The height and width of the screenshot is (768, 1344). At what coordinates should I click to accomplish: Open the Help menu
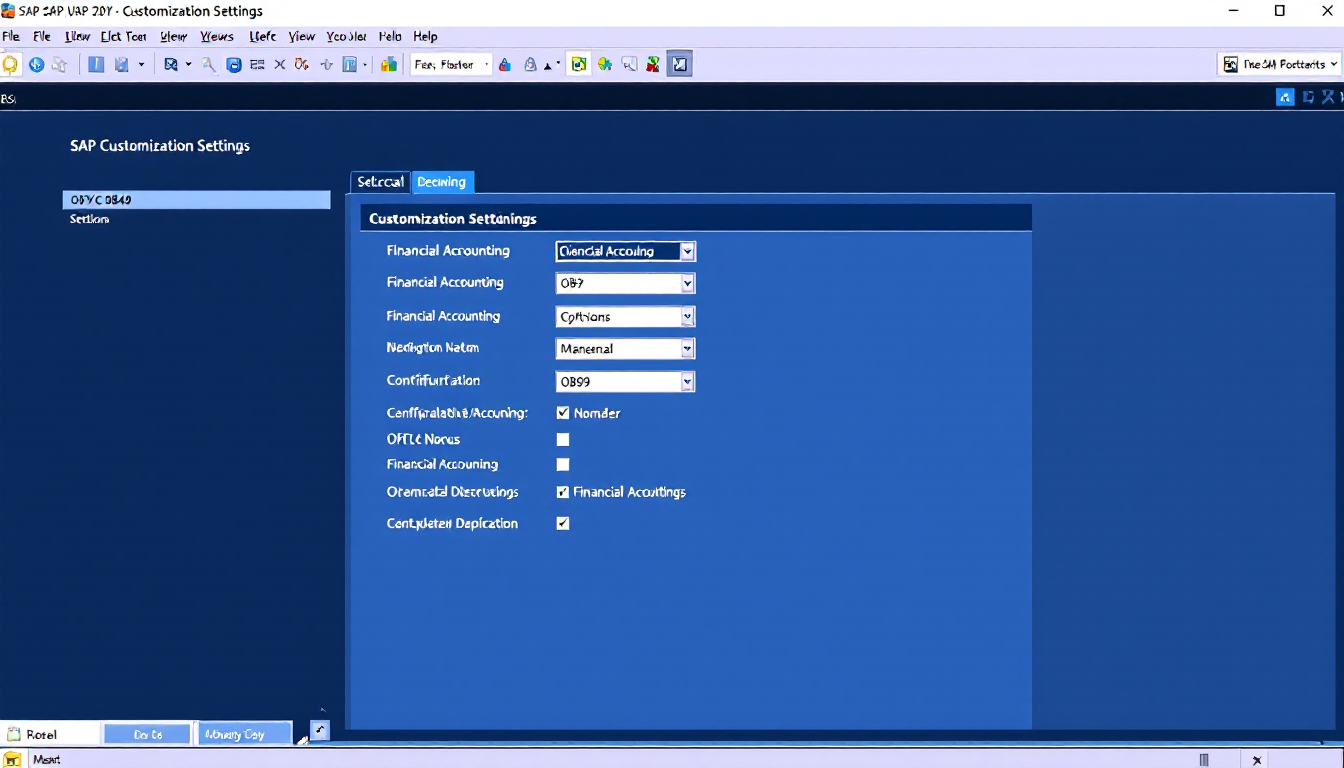tap(425, 36)
